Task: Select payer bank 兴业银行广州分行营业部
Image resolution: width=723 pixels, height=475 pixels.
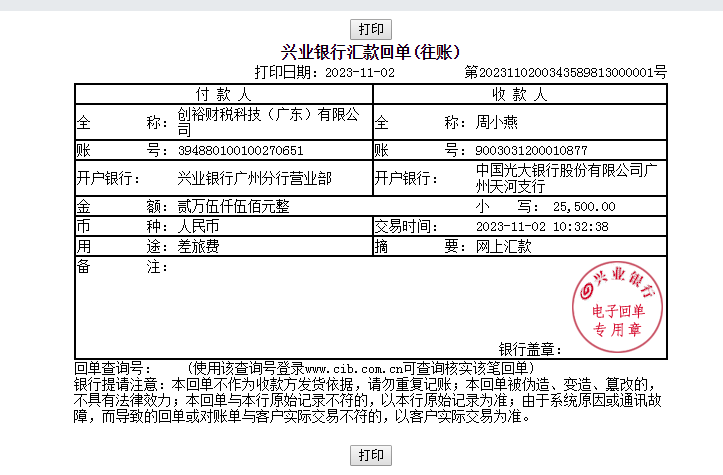Action: 255,178
